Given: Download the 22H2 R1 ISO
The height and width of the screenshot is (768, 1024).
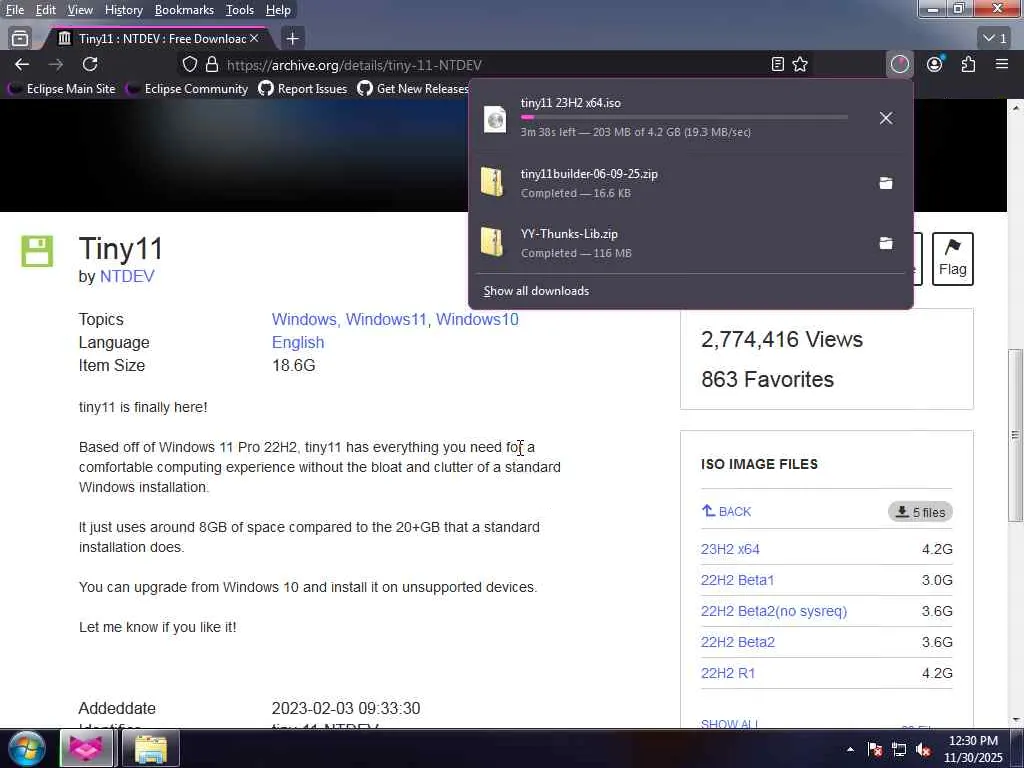Looking at the screenshot, I should pyautogui.click(x=728, y=673).
